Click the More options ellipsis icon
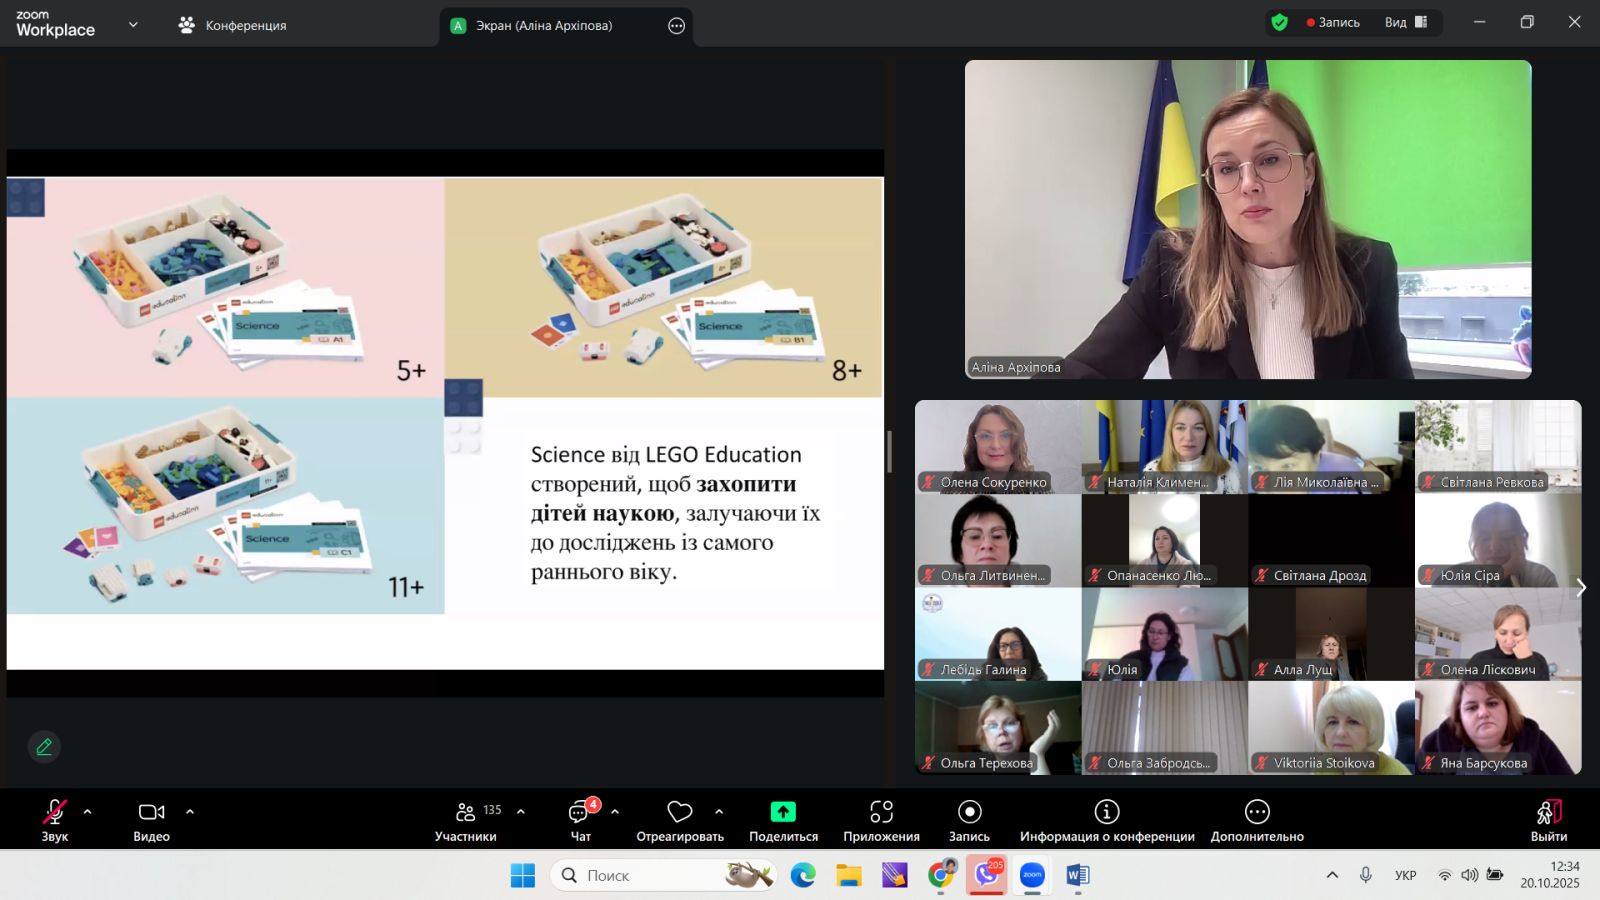The height and width of the screenshot is (900, 1600). (1257, 812)
